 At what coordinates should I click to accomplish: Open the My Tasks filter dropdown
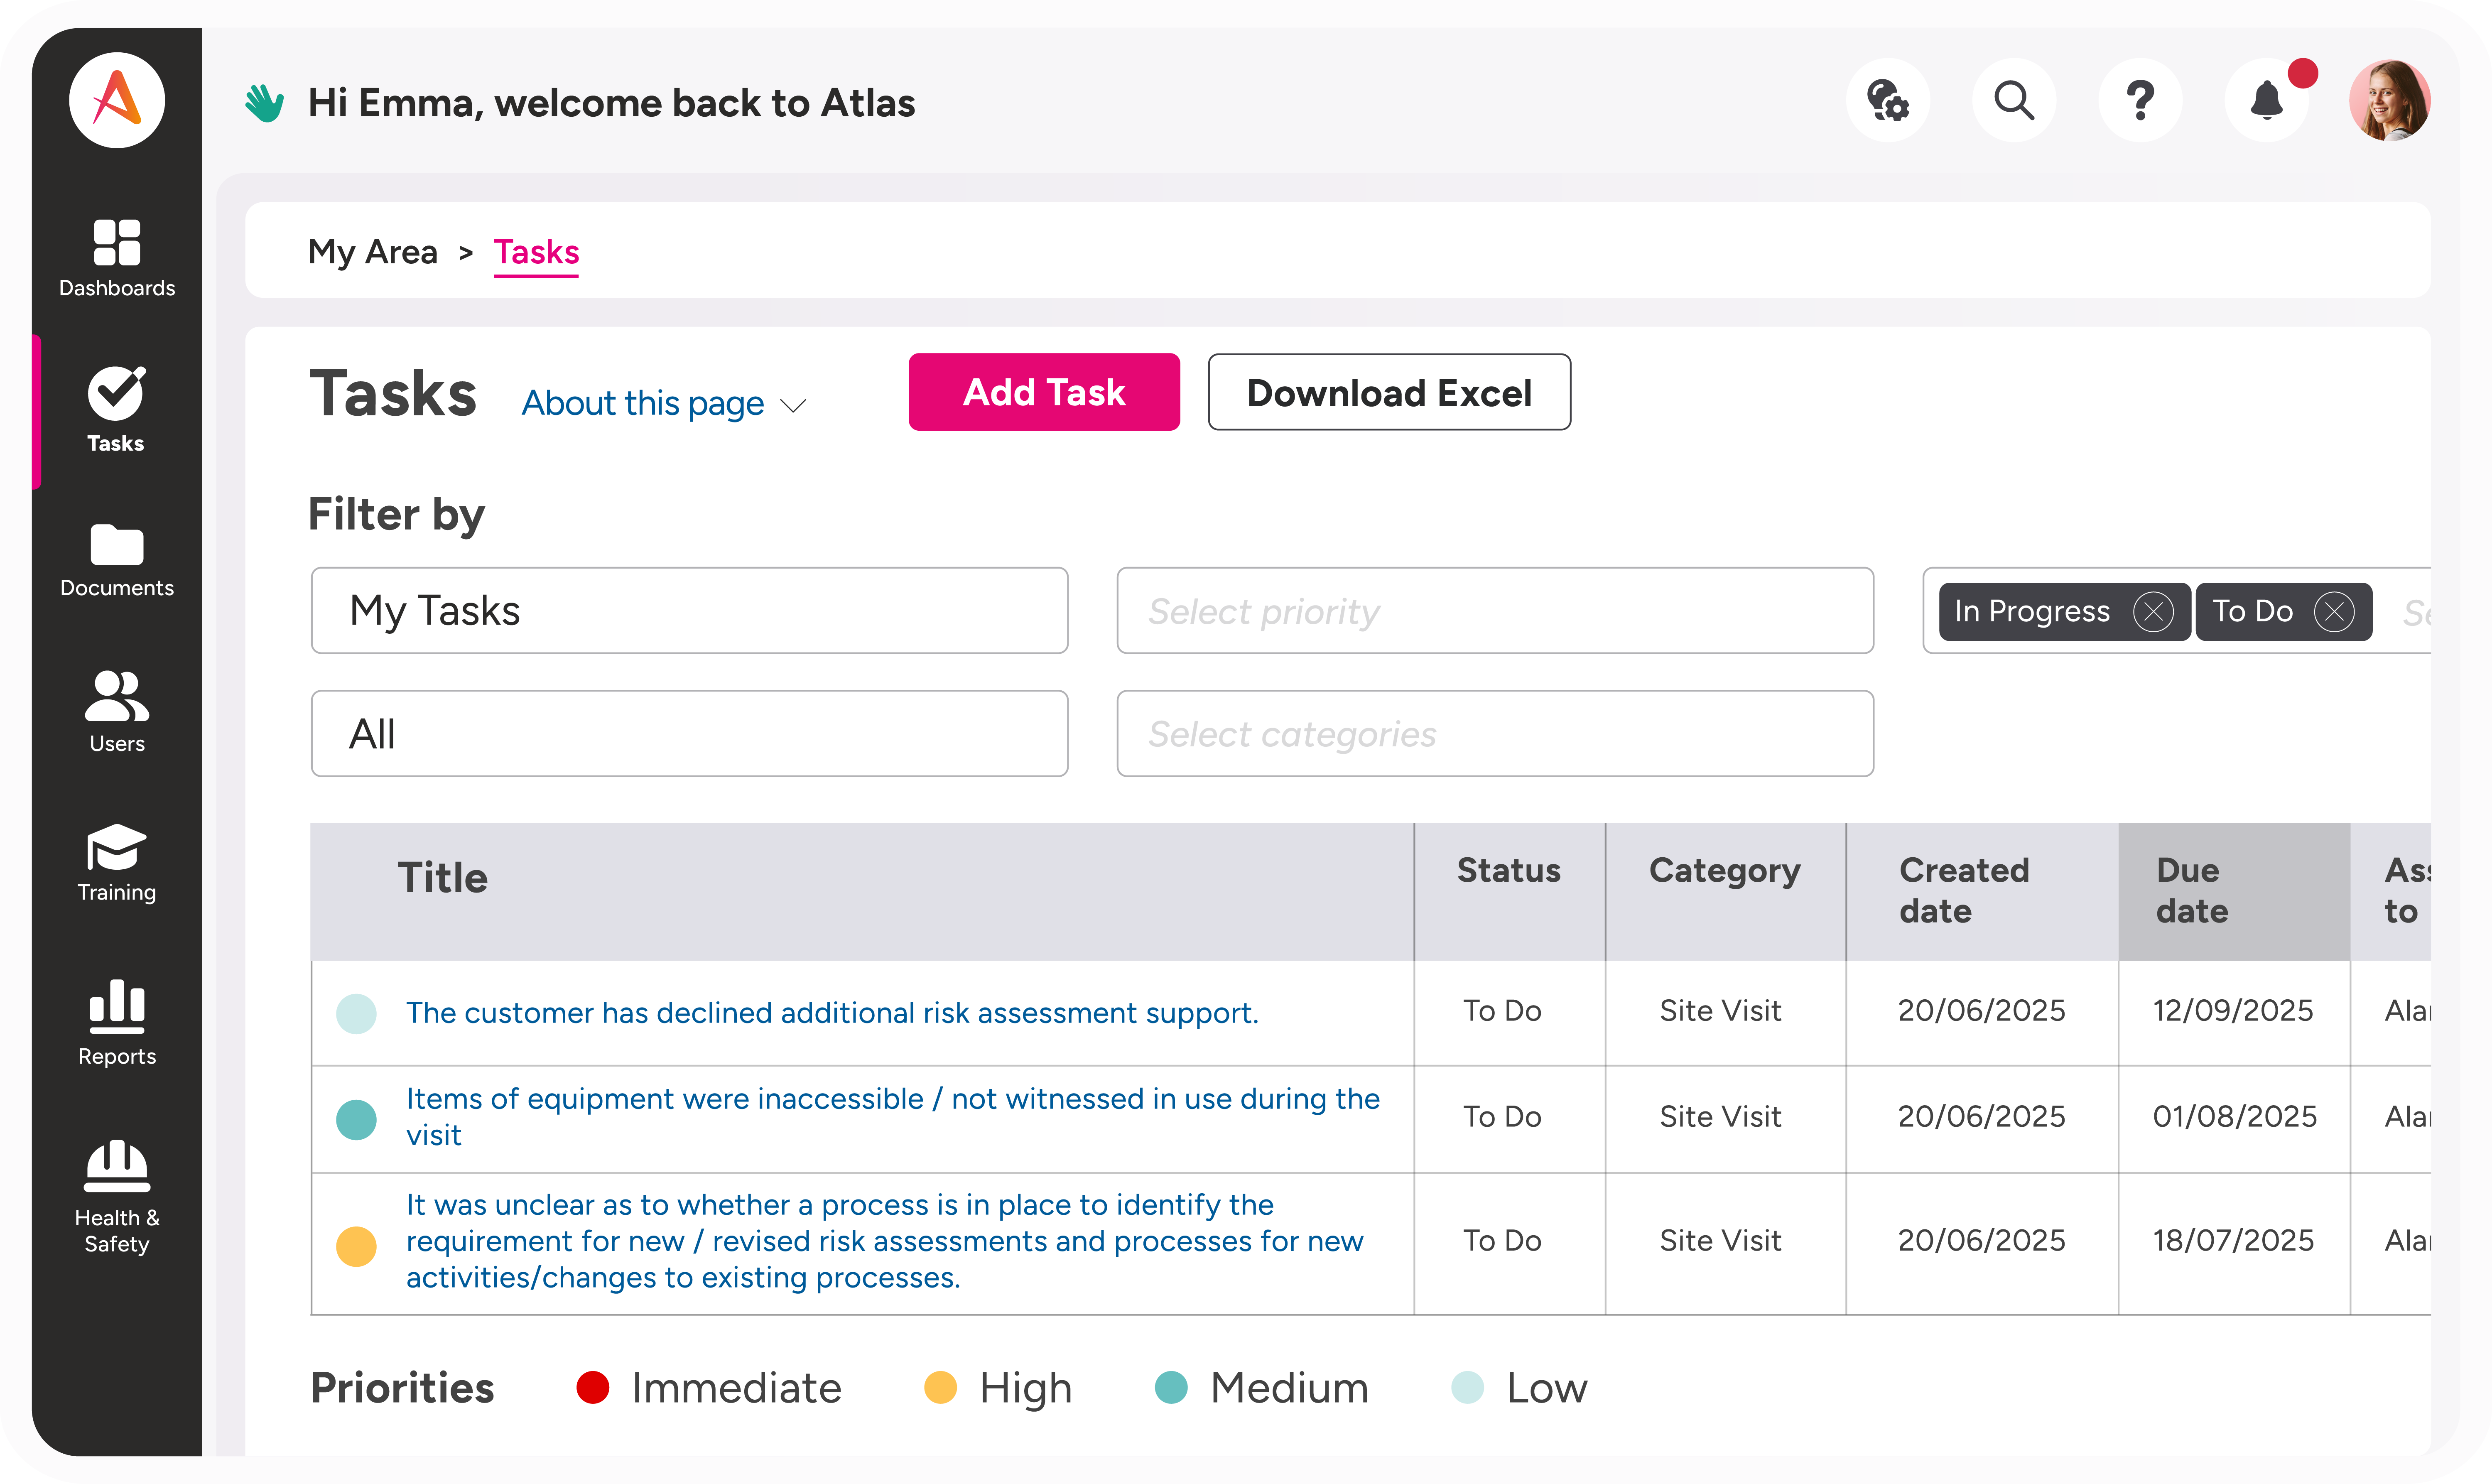(689, 610)
